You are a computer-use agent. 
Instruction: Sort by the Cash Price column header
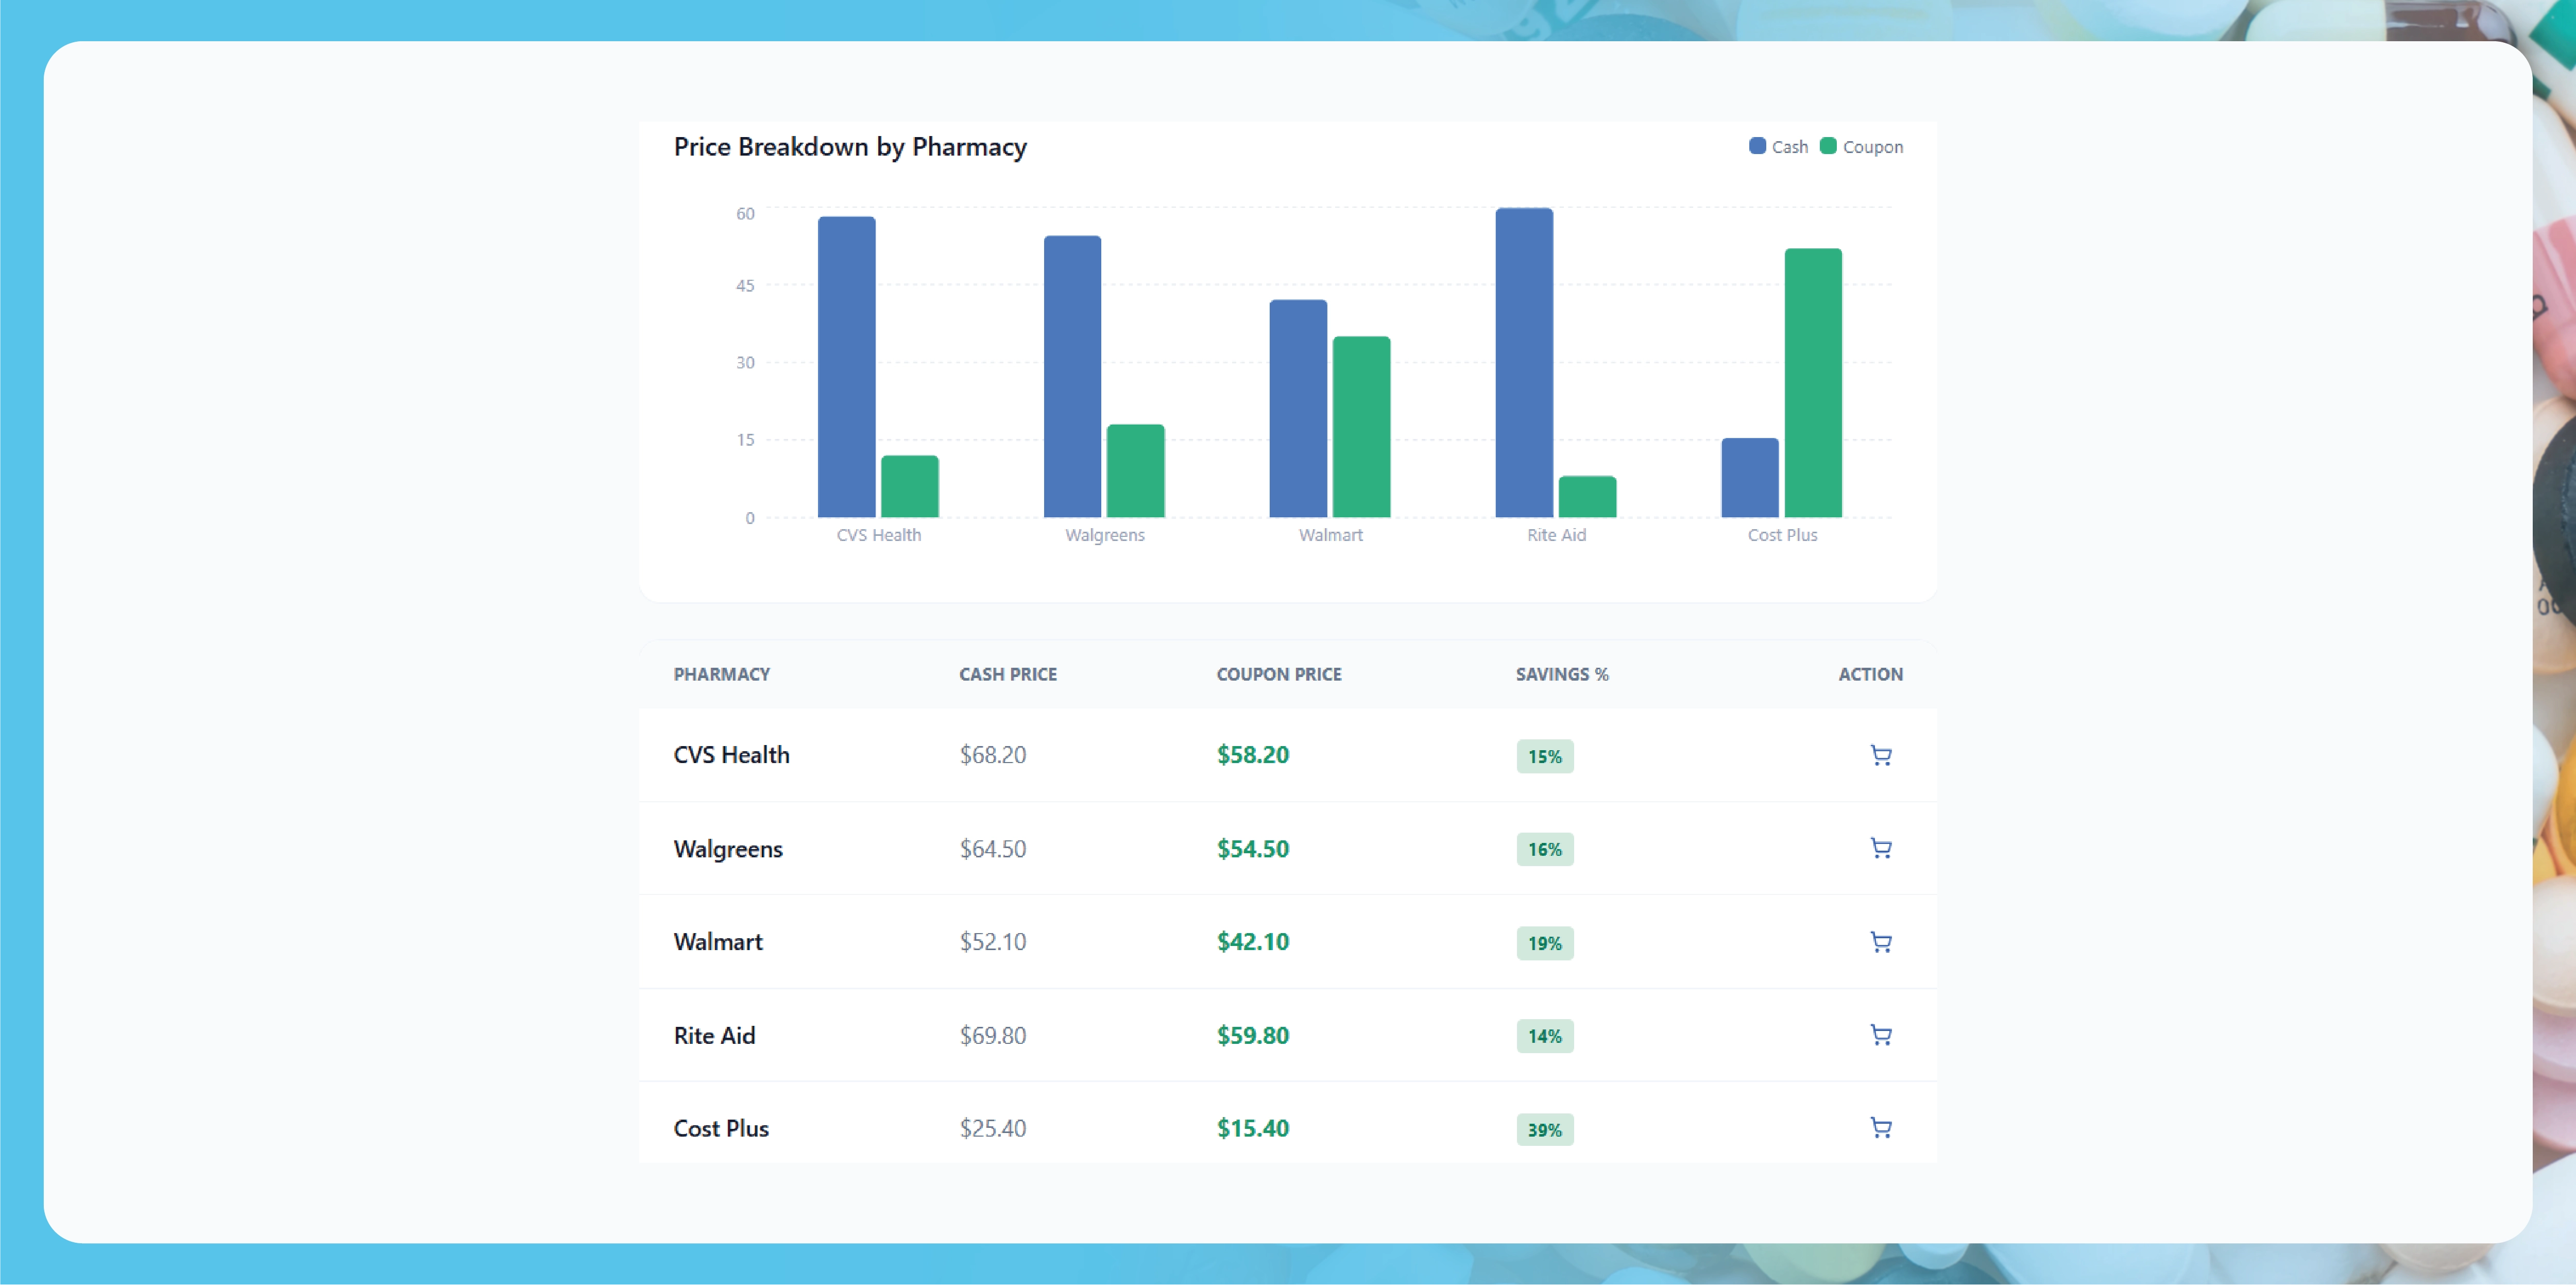point(1008,674)
